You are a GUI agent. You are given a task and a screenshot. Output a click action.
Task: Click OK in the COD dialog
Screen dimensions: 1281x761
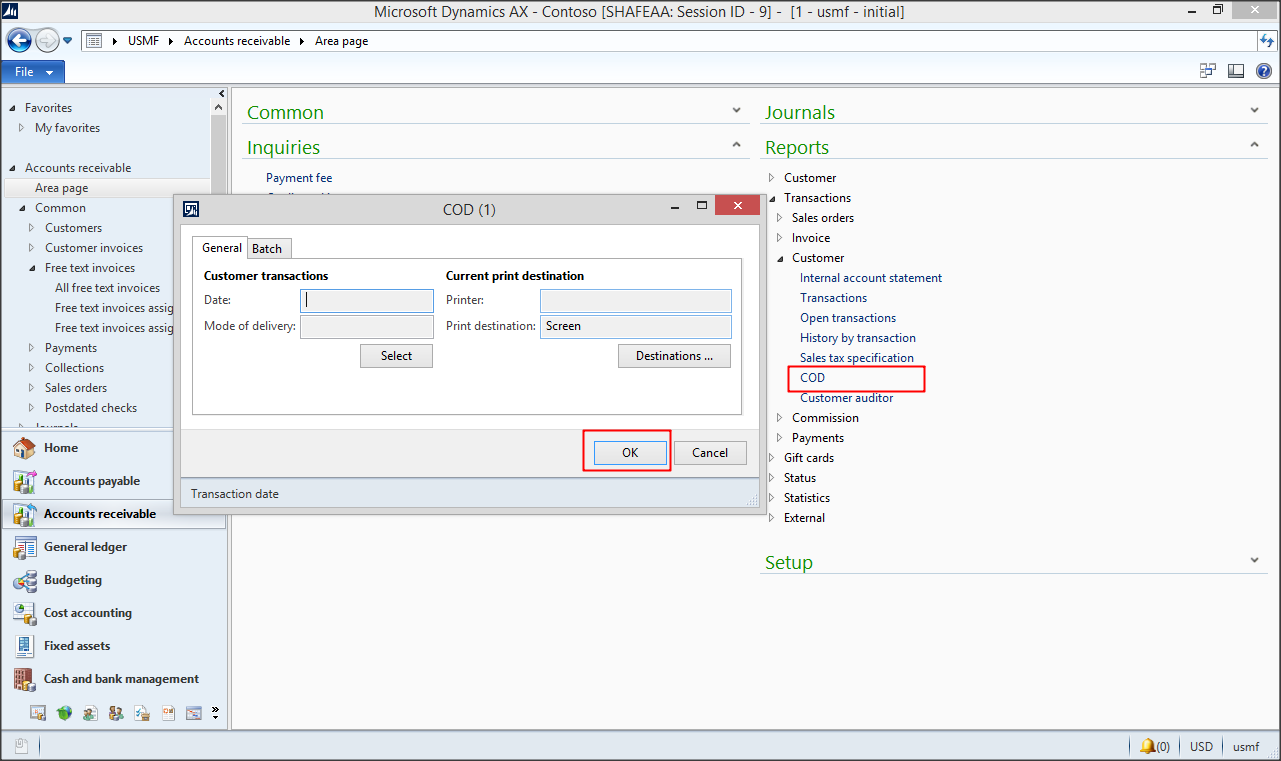pyautogui.click(x=627, y=452)
